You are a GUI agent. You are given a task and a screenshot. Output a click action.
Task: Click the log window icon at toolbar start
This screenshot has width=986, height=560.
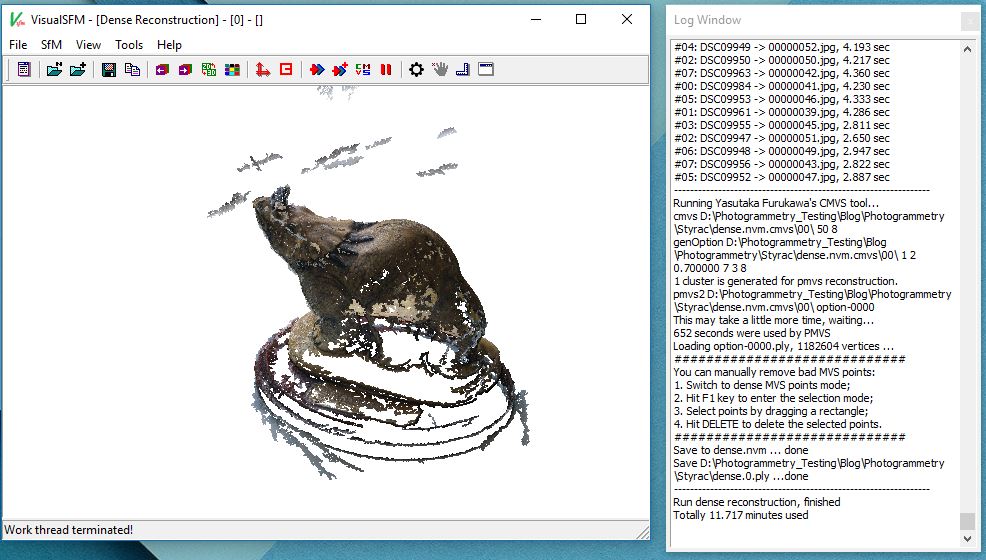pyautogui.click(x=24, y=70)
